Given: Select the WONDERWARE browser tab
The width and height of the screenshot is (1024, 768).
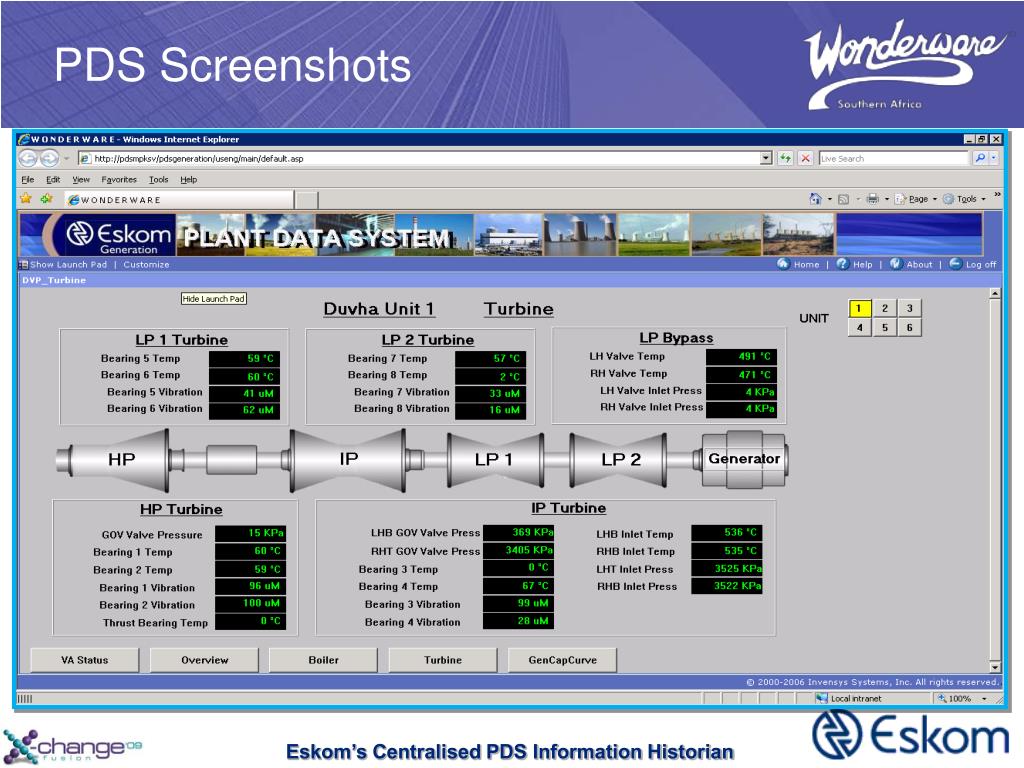Looking at the screenshot, I should (x=179, y=200).
